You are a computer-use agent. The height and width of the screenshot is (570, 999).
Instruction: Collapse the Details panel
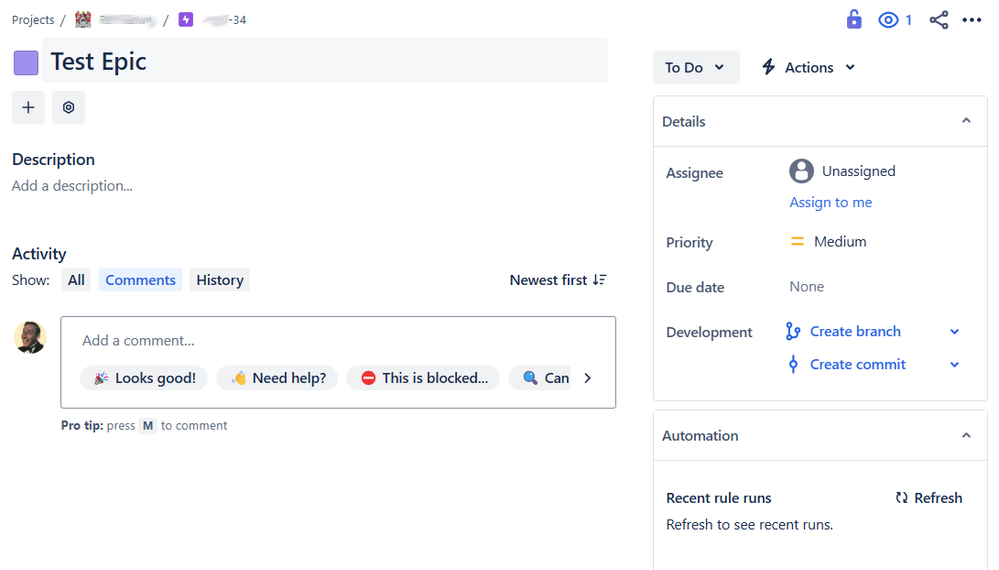click(966, 121)
